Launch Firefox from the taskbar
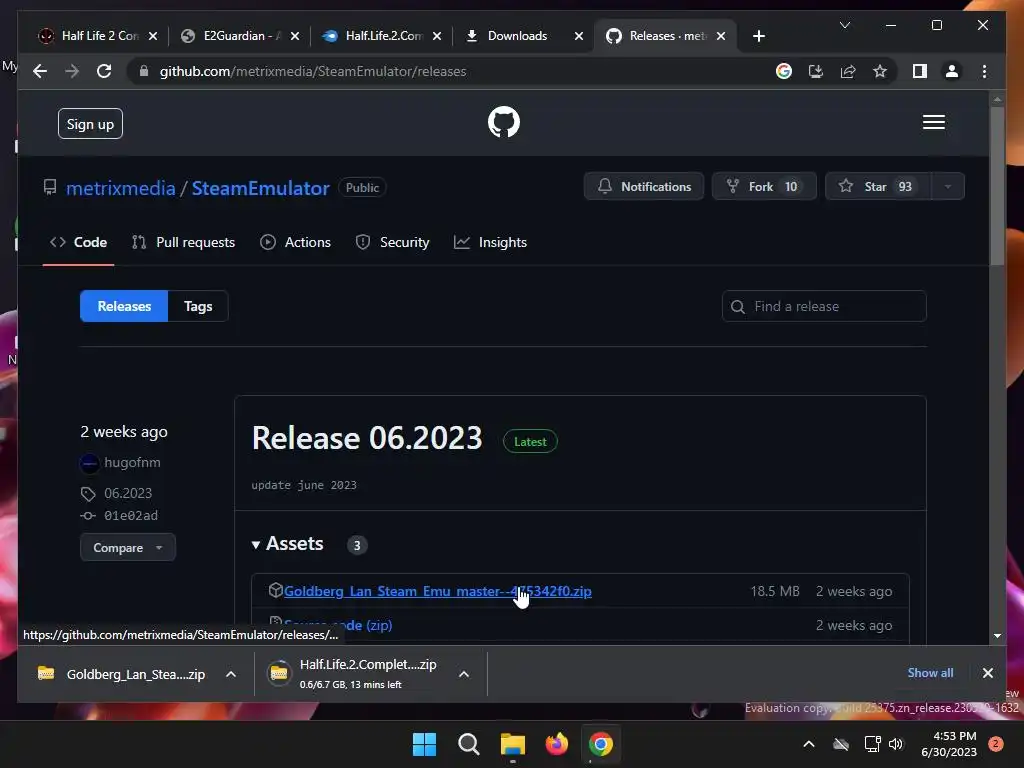 pyautogui.click(x=556, y=744)
